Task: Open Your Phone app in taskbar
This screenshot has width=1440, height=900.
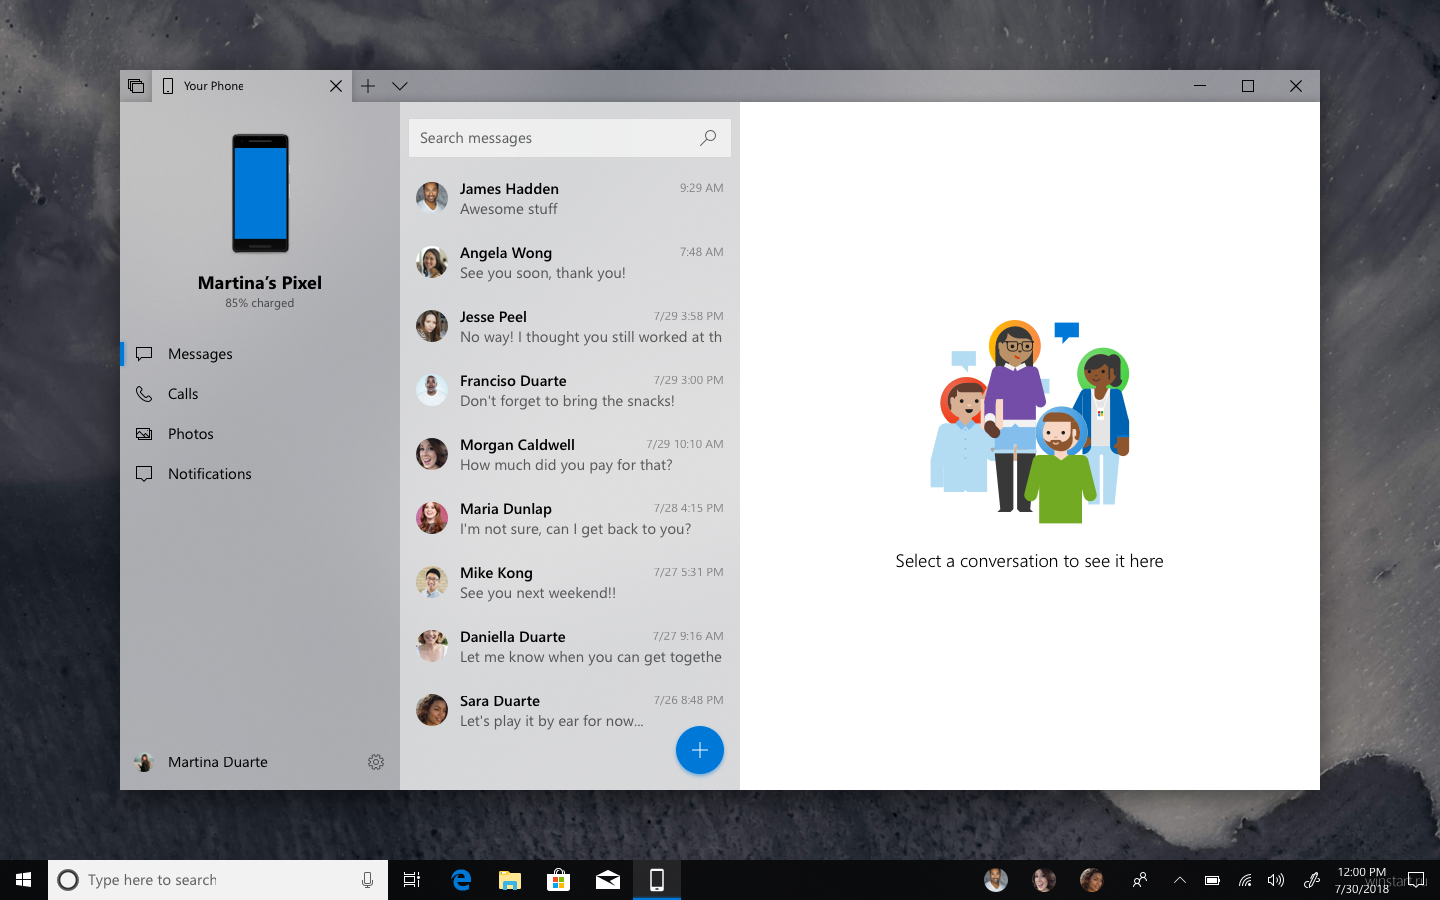Action: [656, 880]
